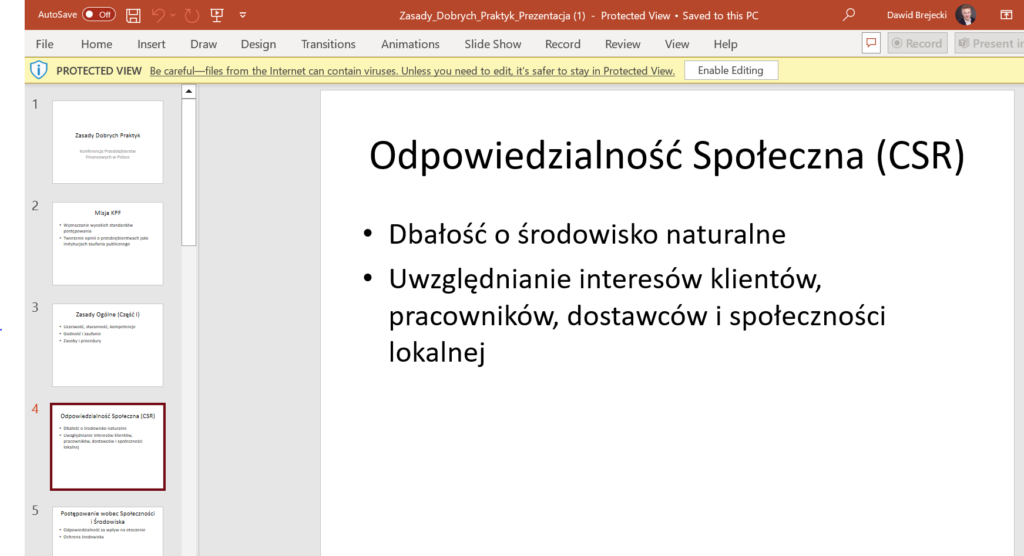The image size is (1024, 556).
Task: Click the Undo arrow icon
Action: [x=158, y=15]
